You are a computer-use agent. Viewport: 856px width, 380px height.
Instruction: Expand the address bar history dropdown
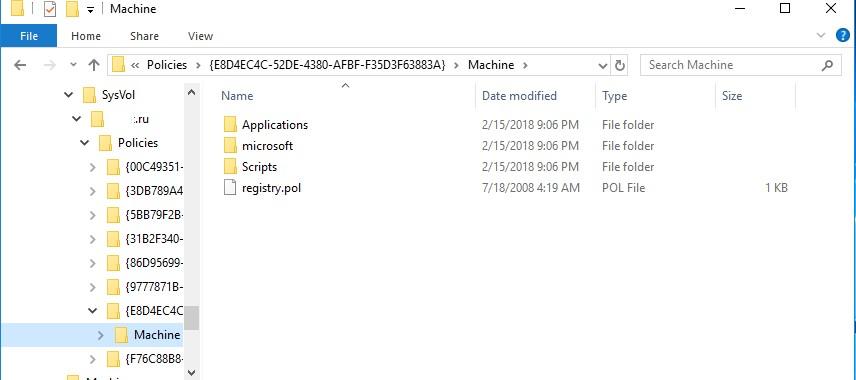603,66
